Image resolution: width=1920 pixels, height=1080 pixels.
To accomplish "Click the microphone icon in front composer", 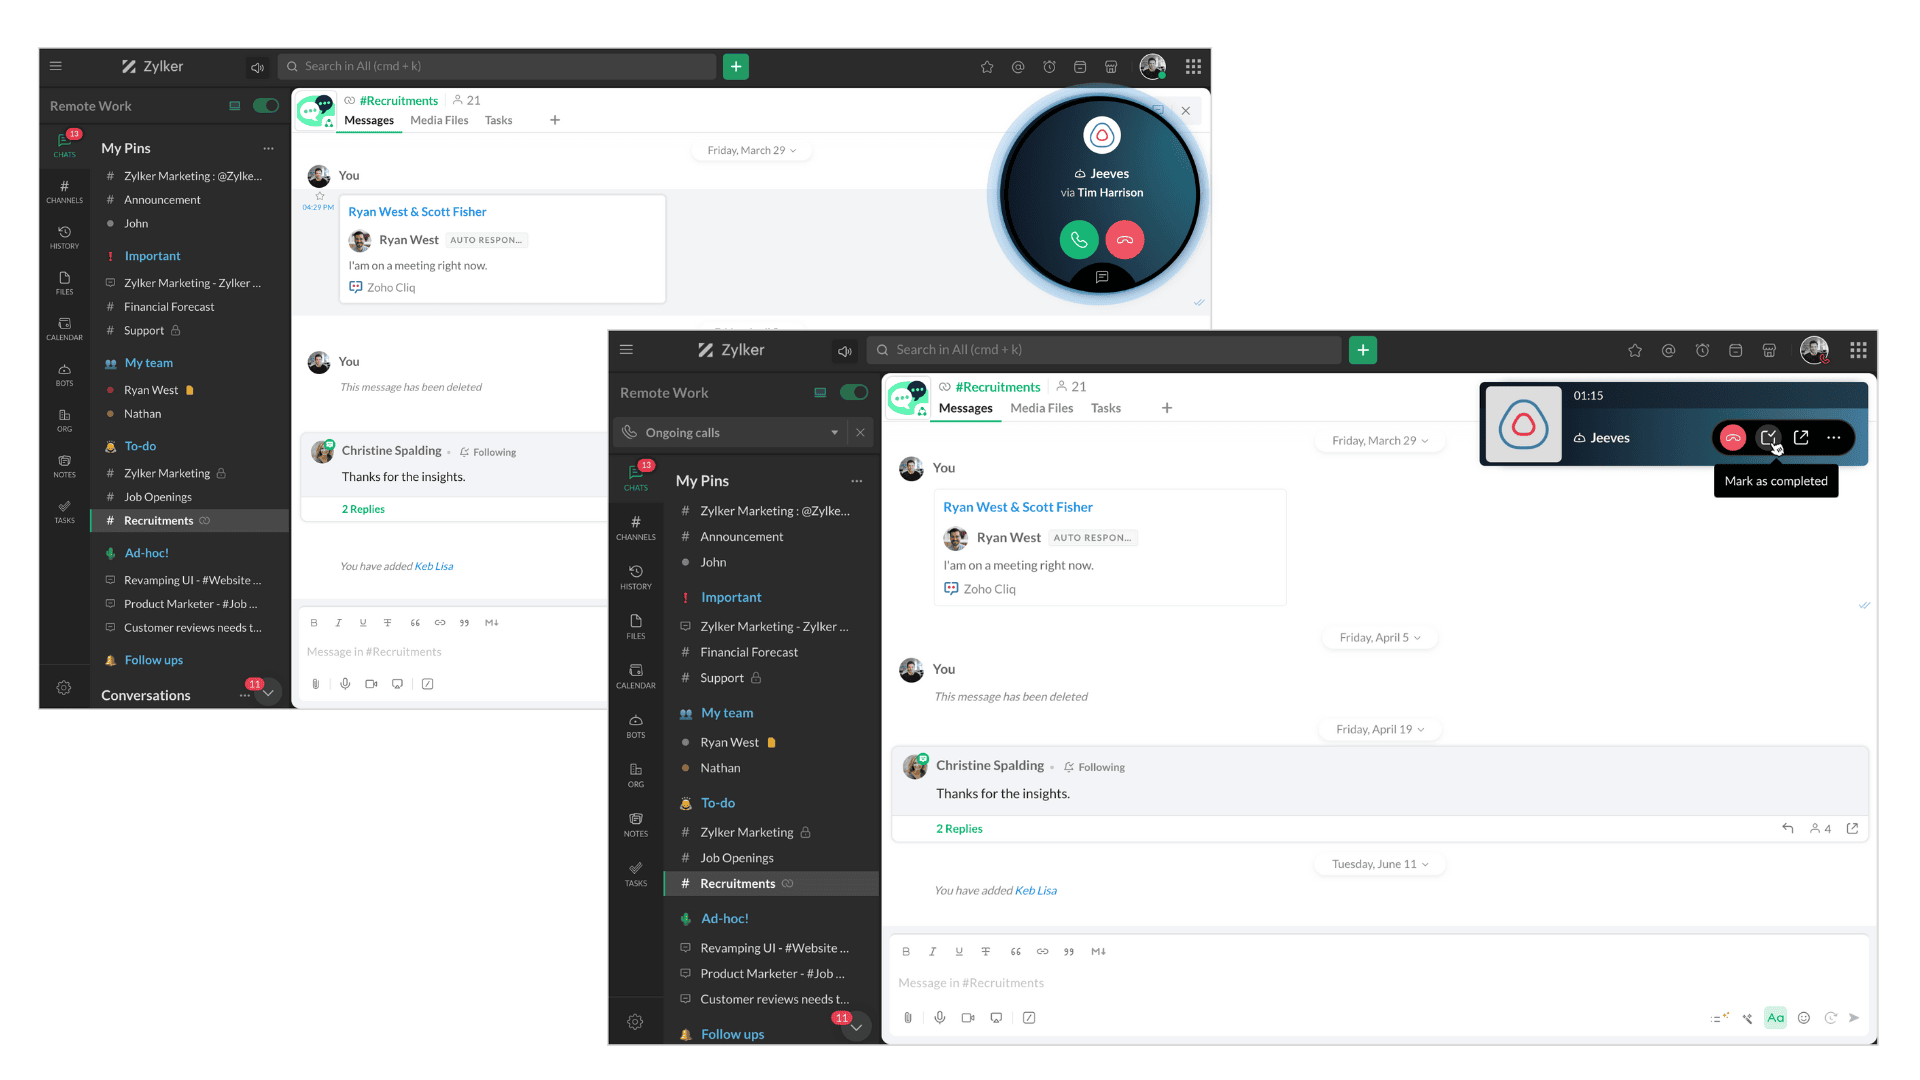I will click(x=939, y=1017).
